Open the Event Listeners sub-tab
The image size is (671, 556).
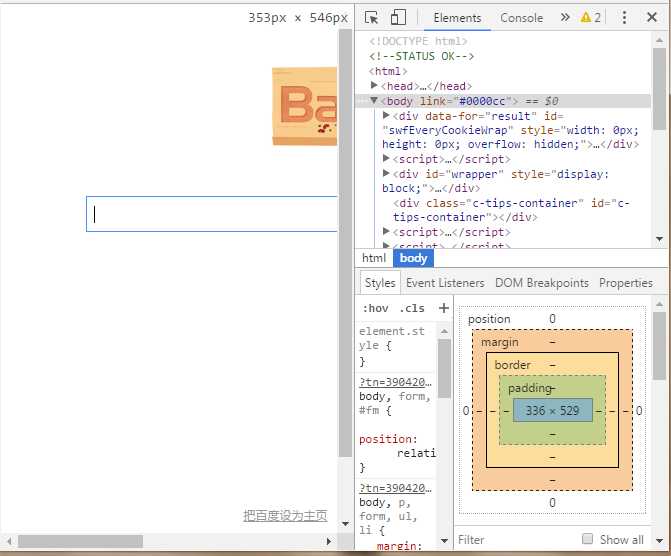coord(445,283)
